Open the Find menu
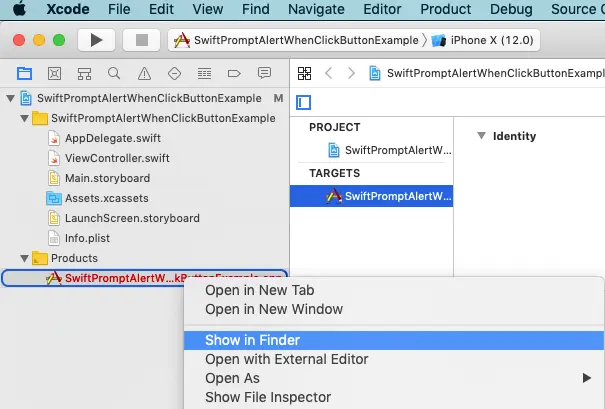 click(x=255, y=9)
